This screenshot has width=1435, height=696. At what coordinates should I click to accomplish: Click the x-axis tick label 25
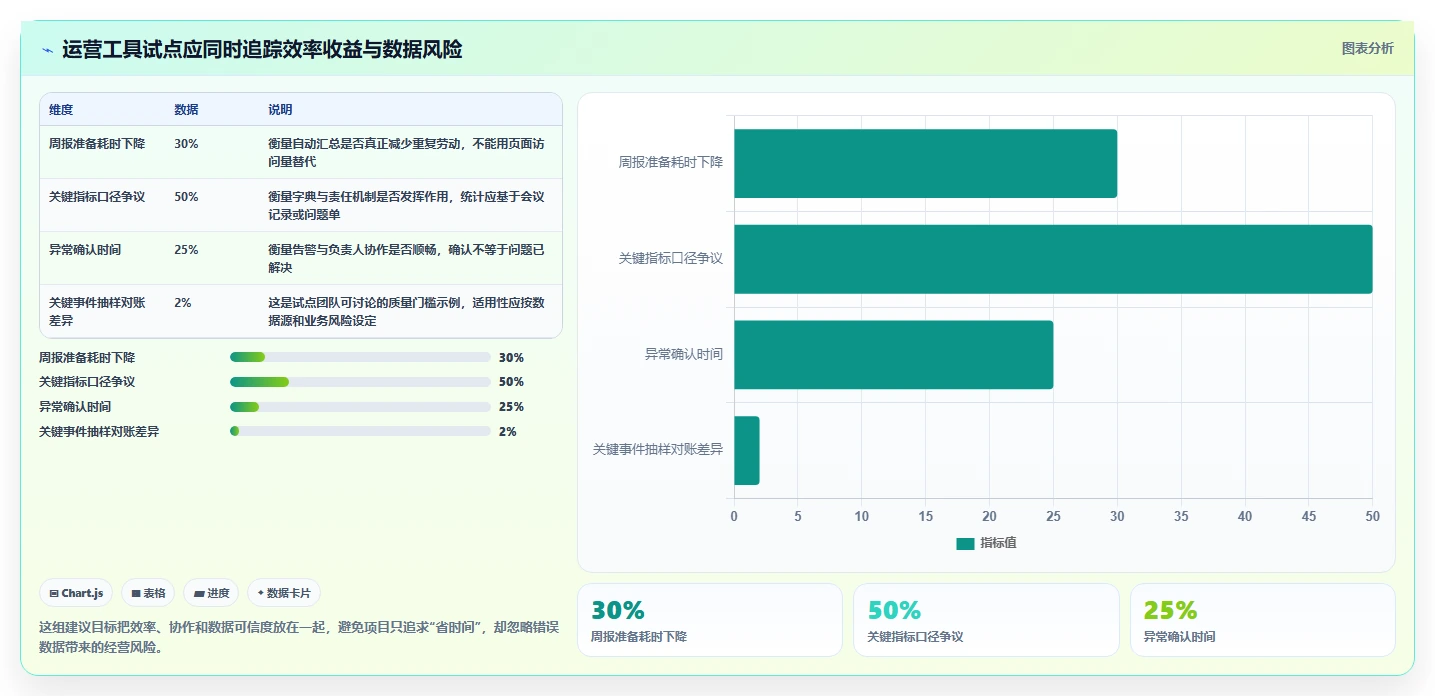1053,516
